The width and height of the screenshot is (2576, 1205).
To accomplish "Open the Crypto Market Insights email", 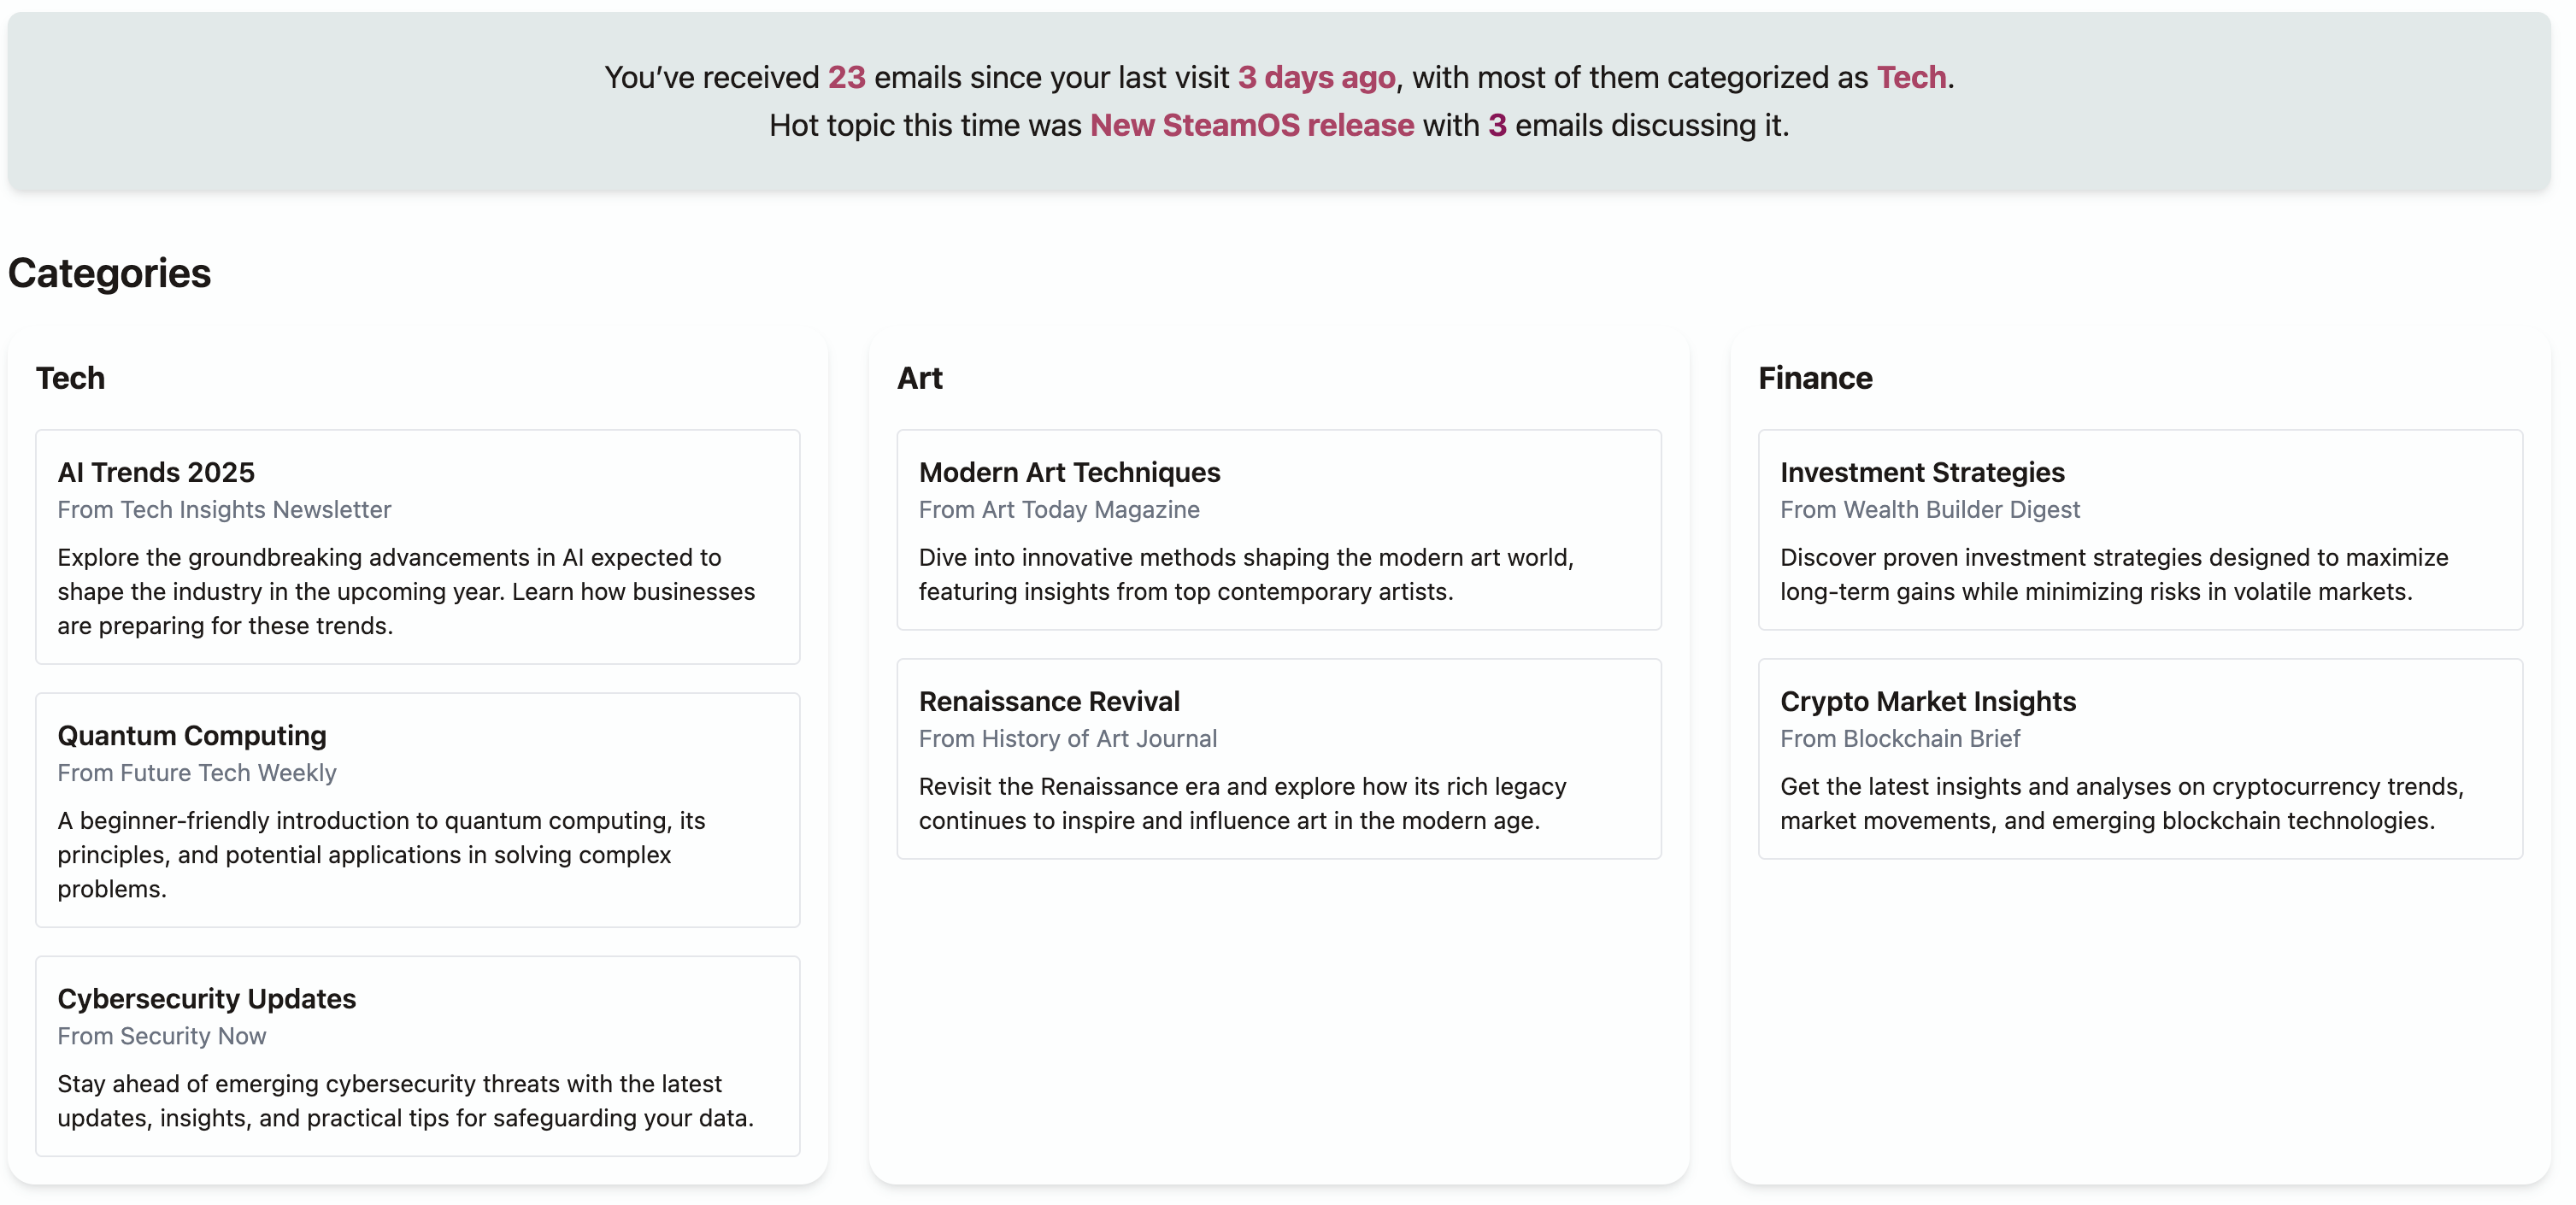I will (1927, 701).
